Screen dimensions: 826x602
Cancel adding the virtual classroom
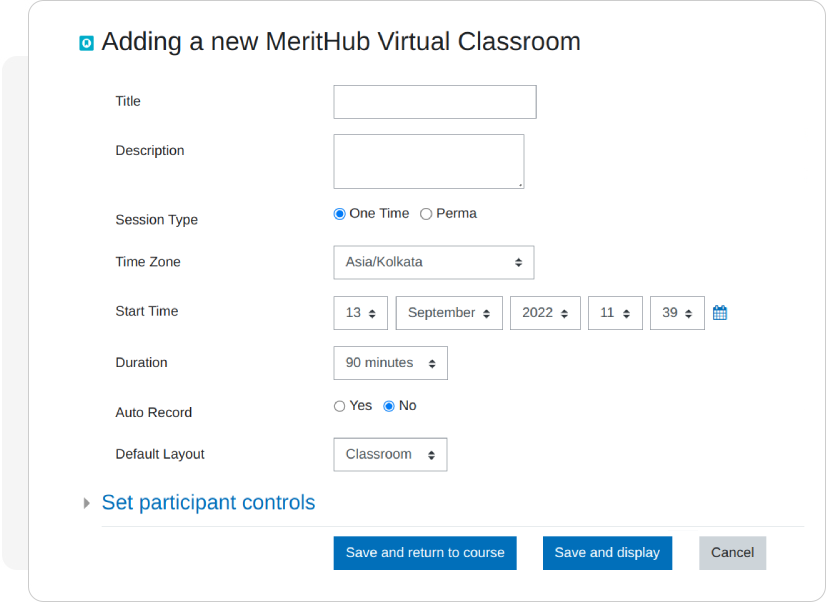(732, 553)
